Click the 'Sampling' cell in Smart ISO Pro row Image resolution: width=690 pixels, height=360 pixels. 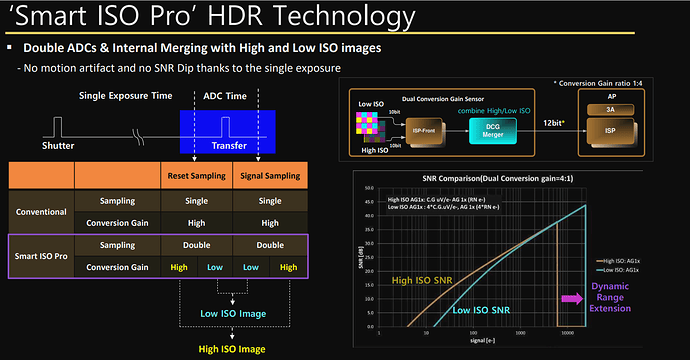coord(117,245)
